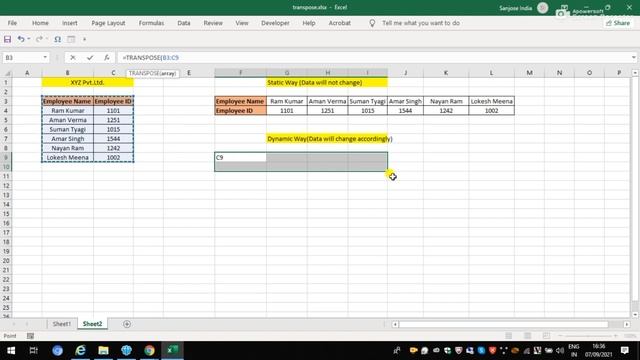Viewport: 640px width, 360px height.
Task: Click Nayan Ram cell in row 3
Action: click(446, 101)
